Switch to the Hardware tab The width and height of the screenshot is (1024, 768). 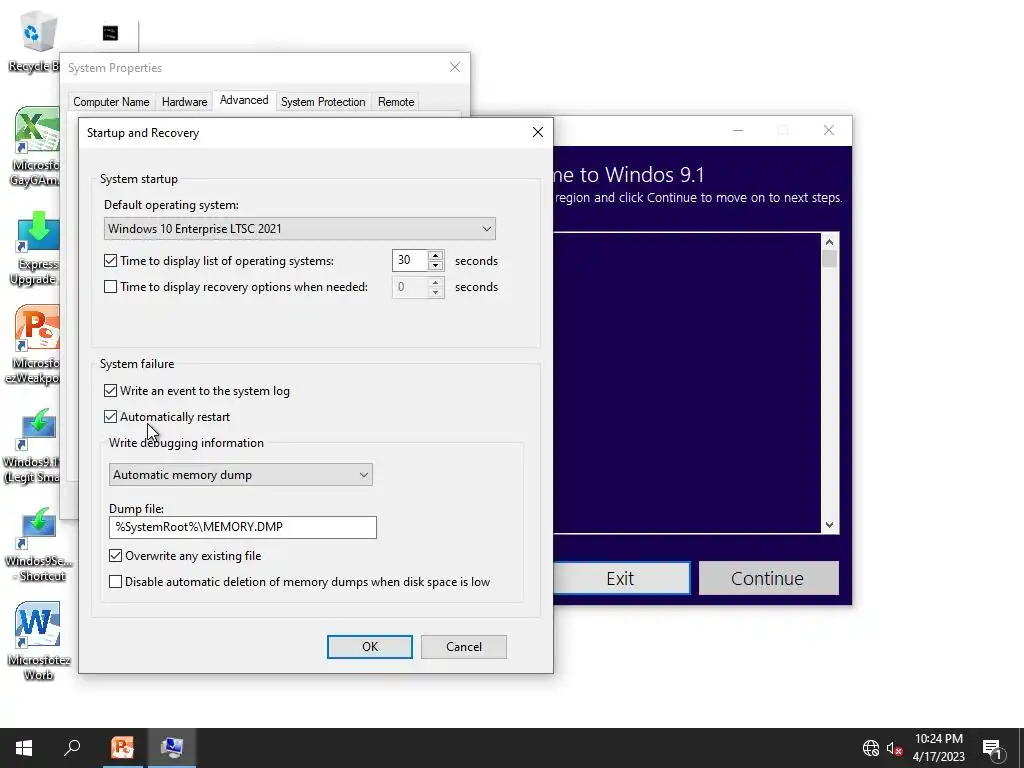click(x=184, y=102)
